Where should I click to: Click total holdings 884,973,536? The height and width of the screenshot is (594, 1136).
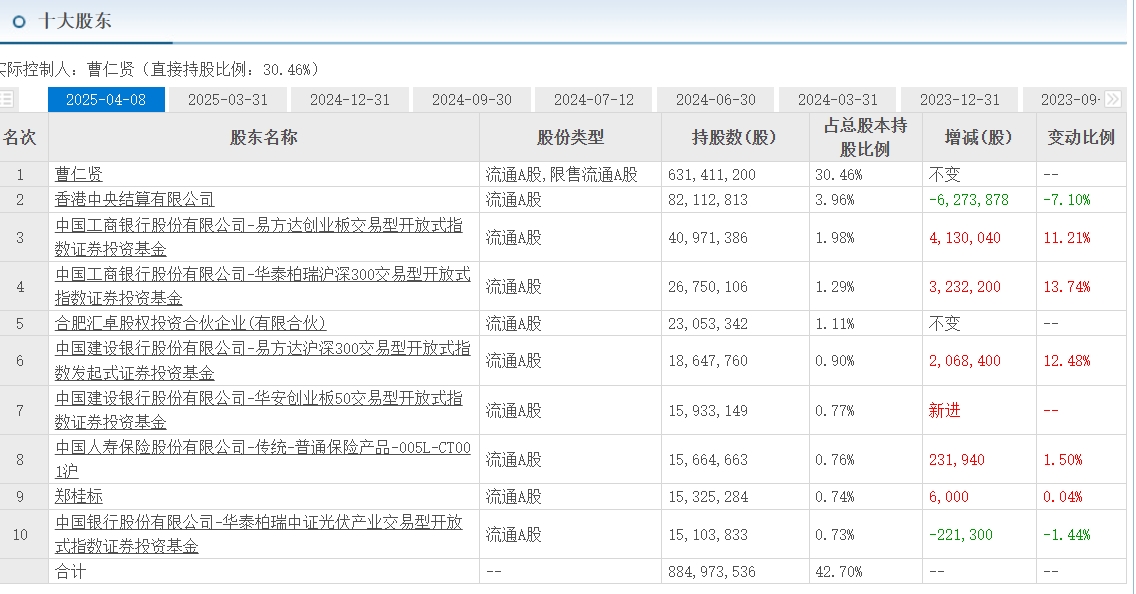pos(711,572)
